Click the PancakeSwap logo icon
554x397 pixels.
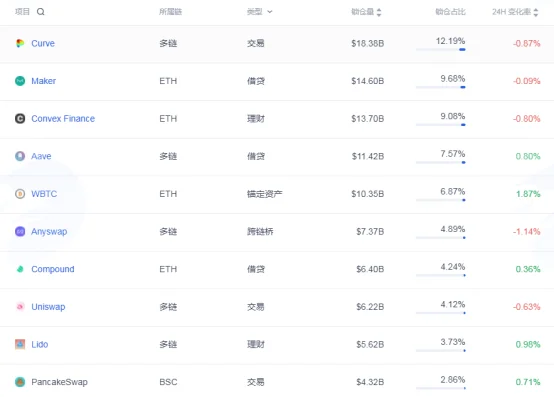(x=20, y=382)
